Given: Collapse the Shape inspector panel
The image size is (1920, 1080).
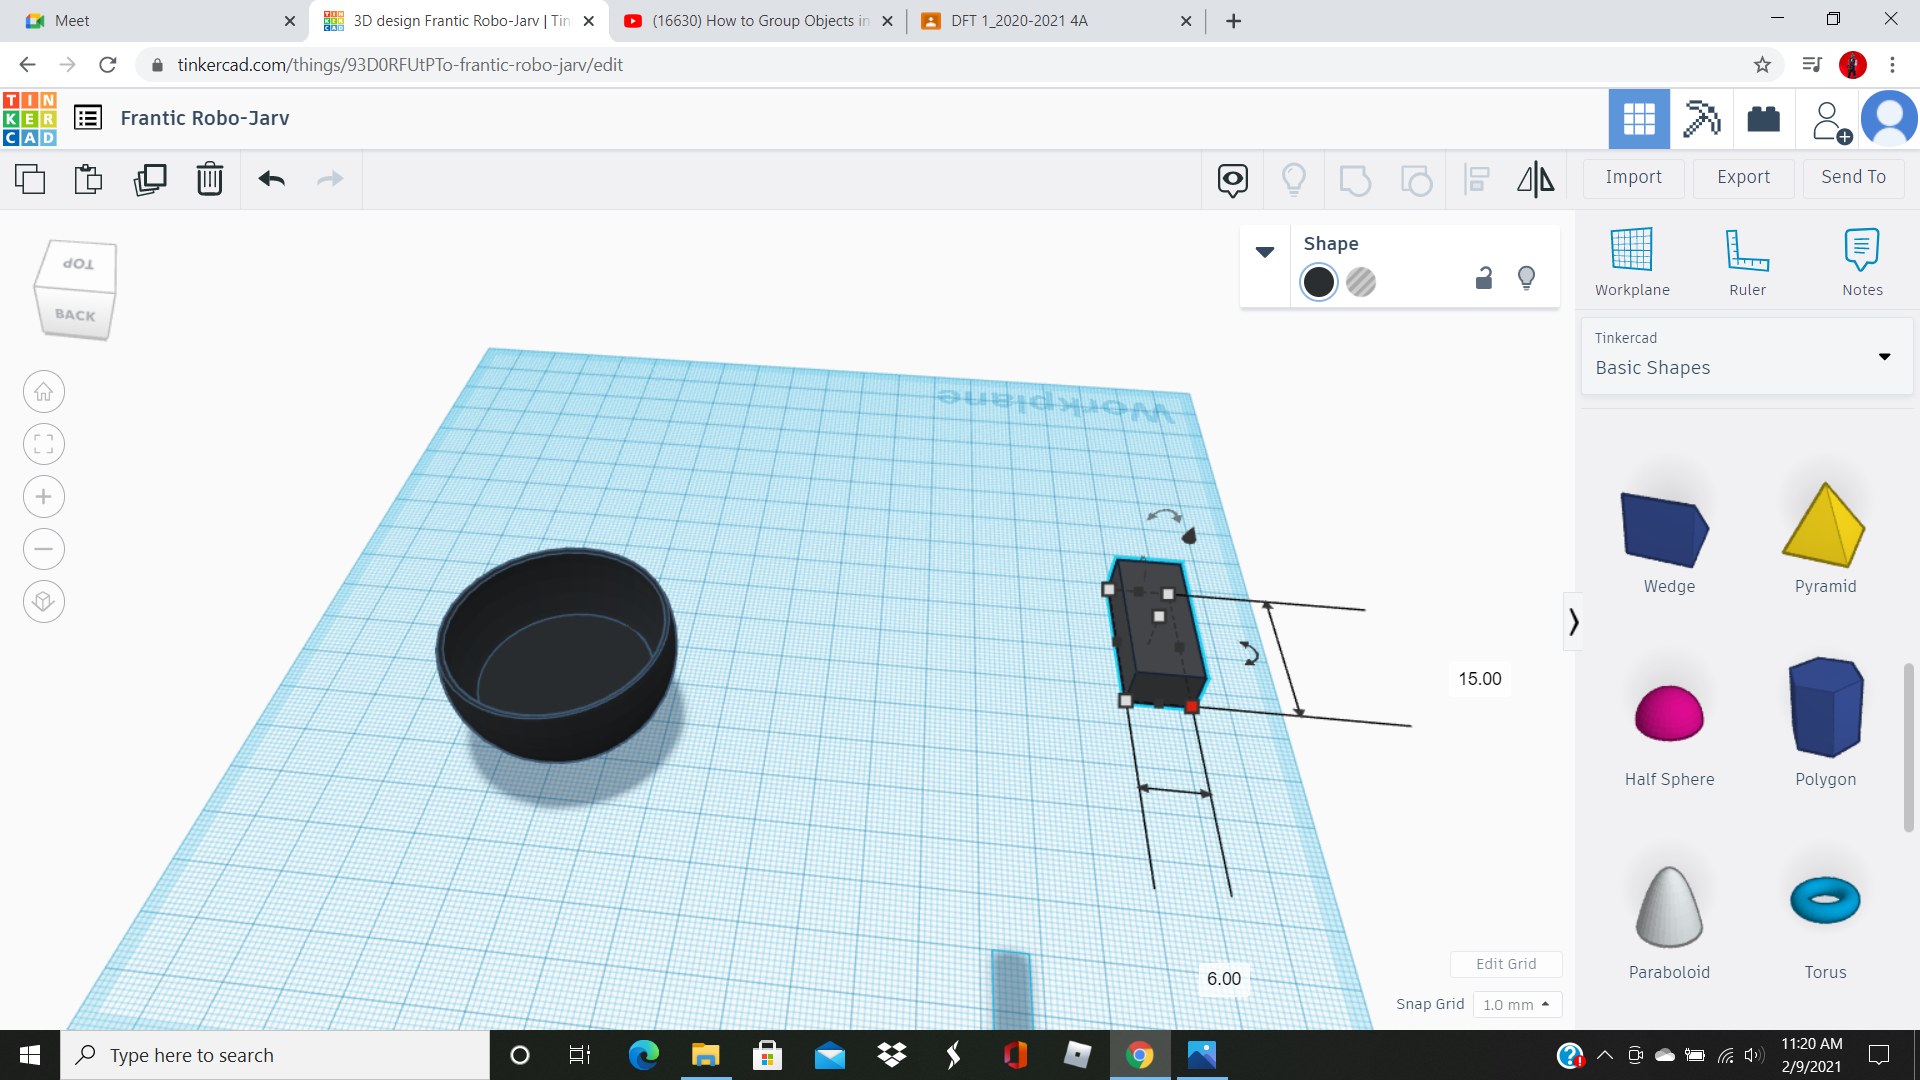Looking at the screenshot, I should tap(1265, 252).
